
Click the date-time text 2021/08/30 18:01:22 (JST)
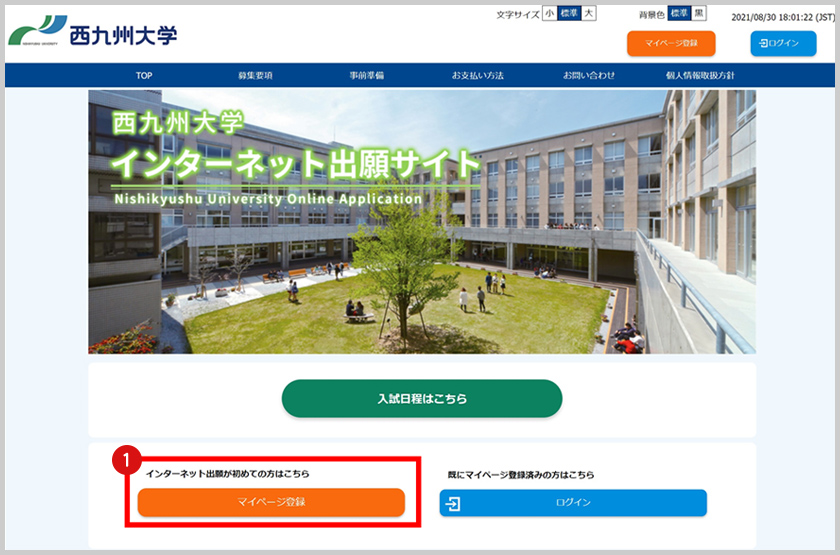tap(783, 17)
